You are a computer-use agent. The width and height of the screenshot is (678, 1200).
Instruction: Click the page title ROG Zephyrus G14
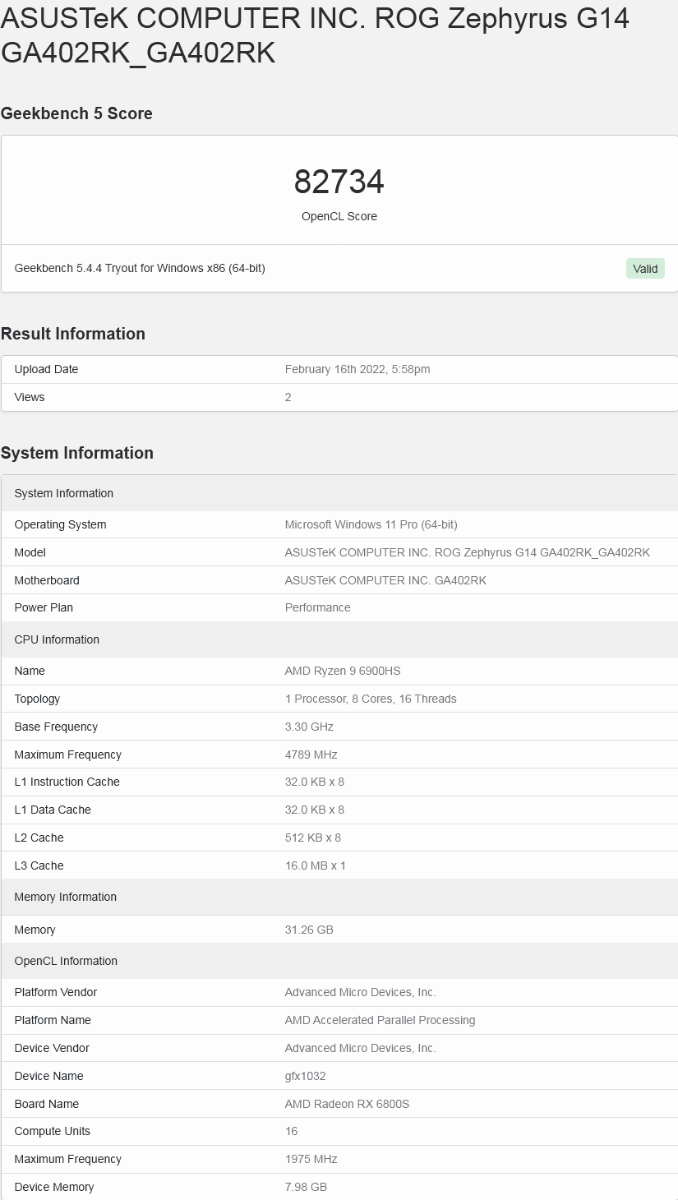click(315, 35)
